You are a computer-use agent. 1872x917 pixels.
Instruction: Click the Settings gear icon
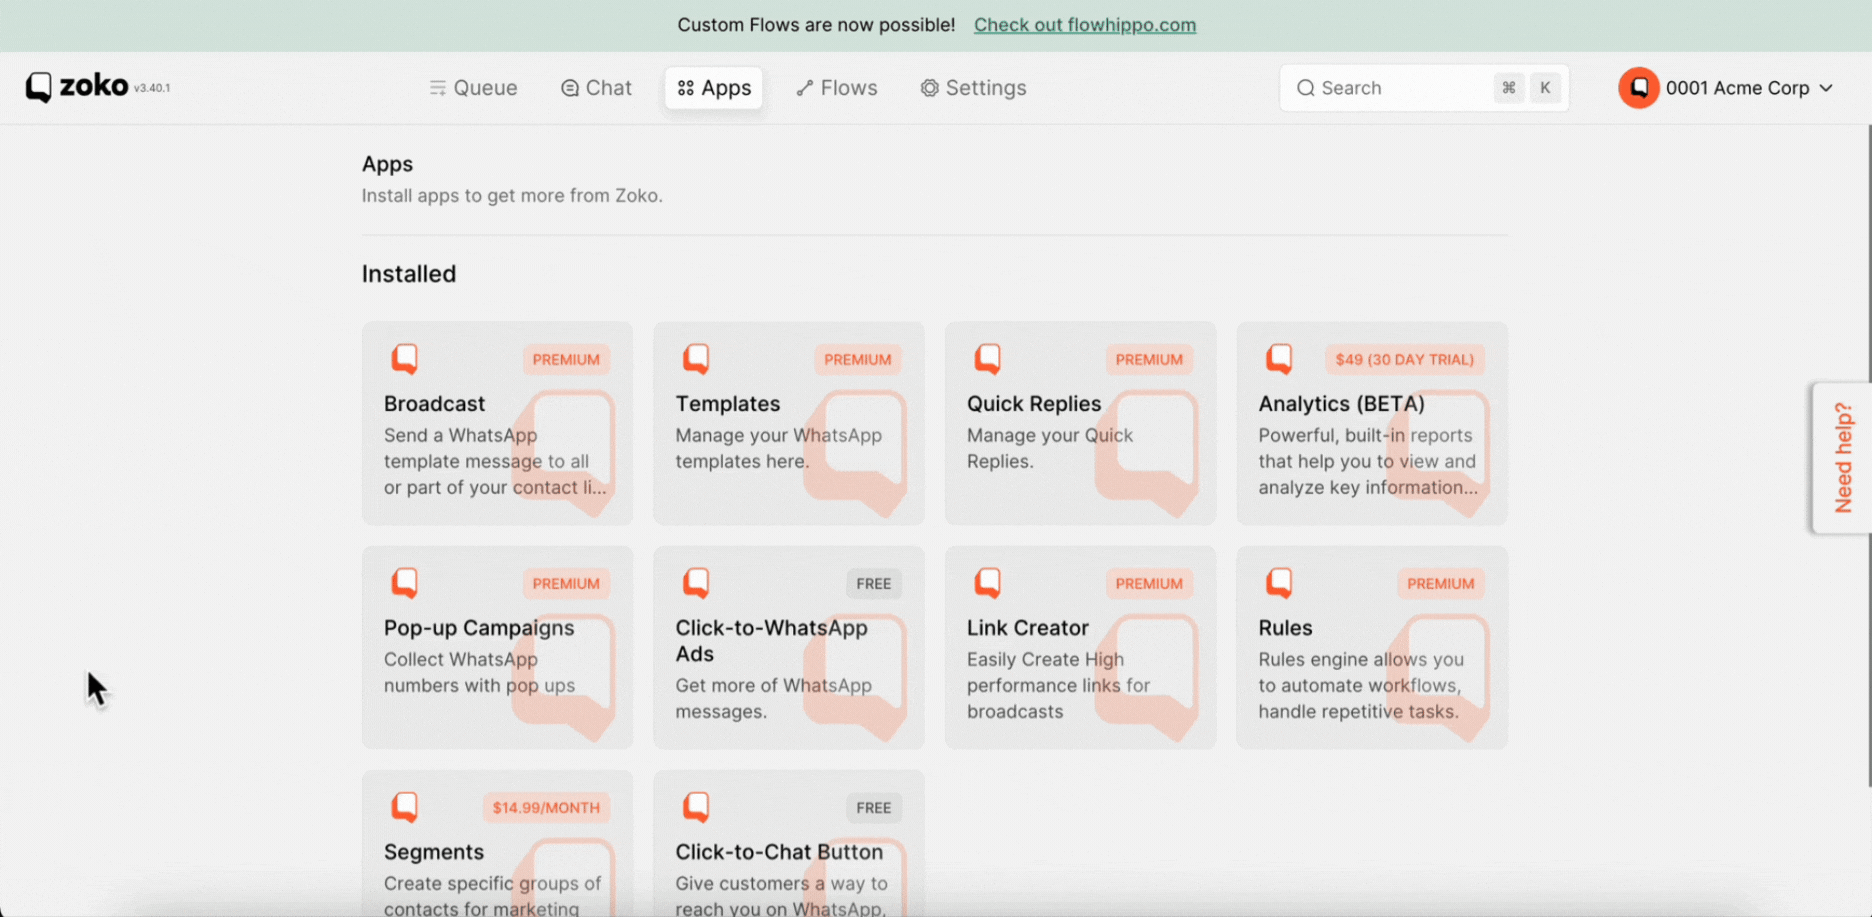pyautogui.click(x=930, y=88)
